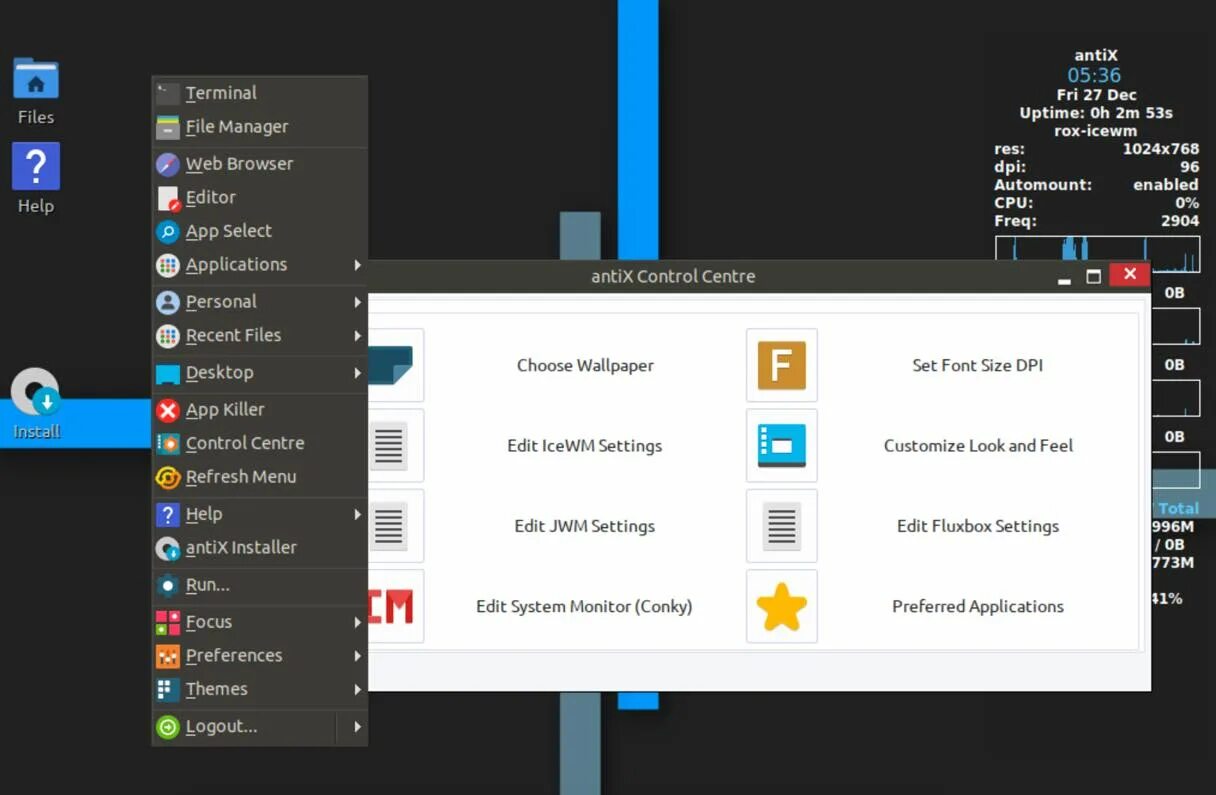
Task: Click the Edit Fluxbox Settings label
Action: click(x=978, y=526)
